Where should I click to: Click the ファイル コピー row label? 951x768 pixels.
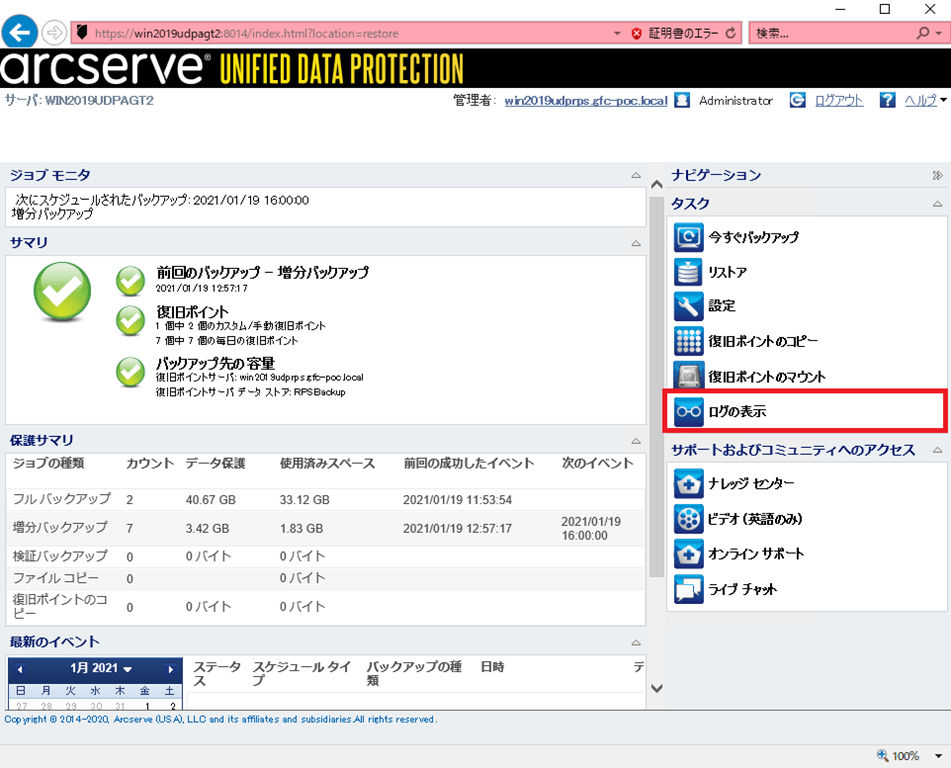pyautogui.click(x=56, y=578)
